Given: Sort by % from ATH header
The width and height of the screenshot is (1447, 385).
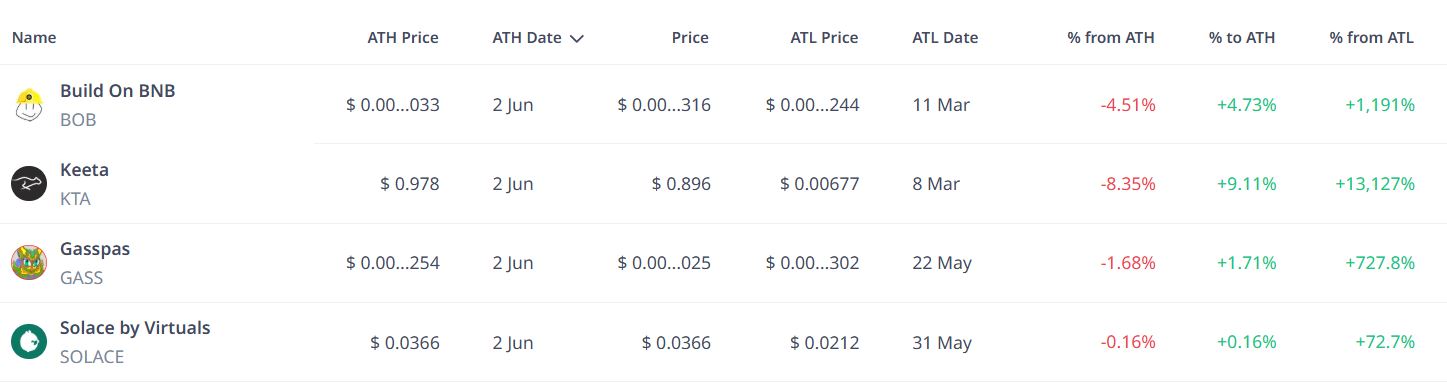Looking at the screenshot, I should (x=1111, y=38).
